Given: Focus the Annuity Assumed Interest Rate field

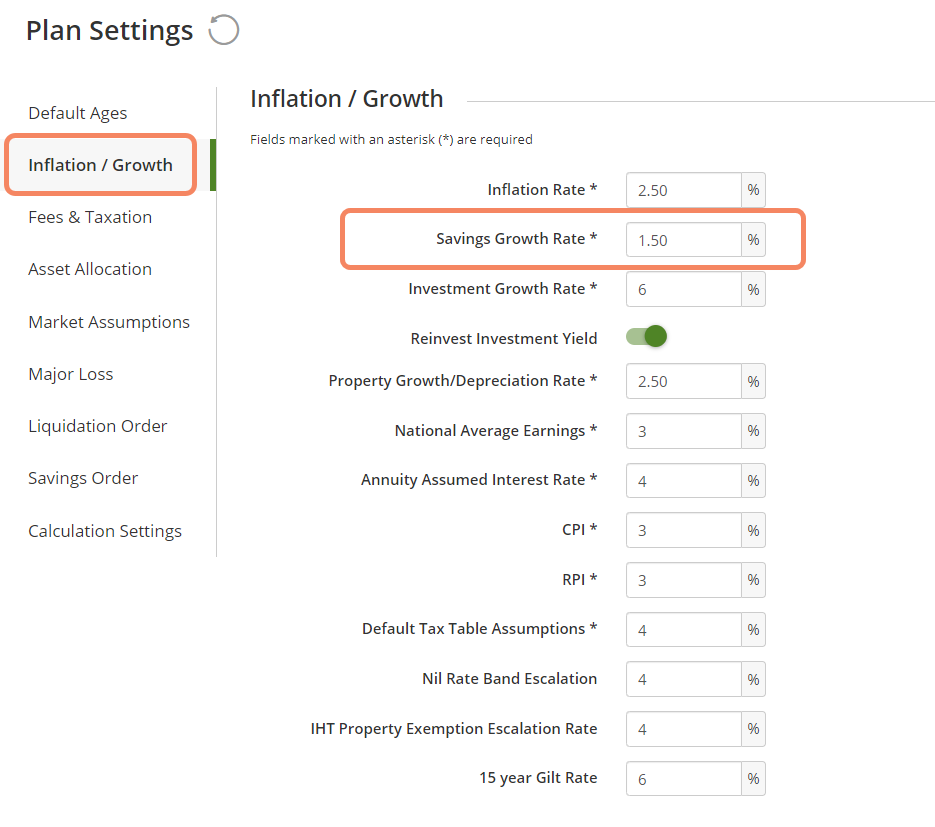Looking at the screenshot, I should (683, 481).
